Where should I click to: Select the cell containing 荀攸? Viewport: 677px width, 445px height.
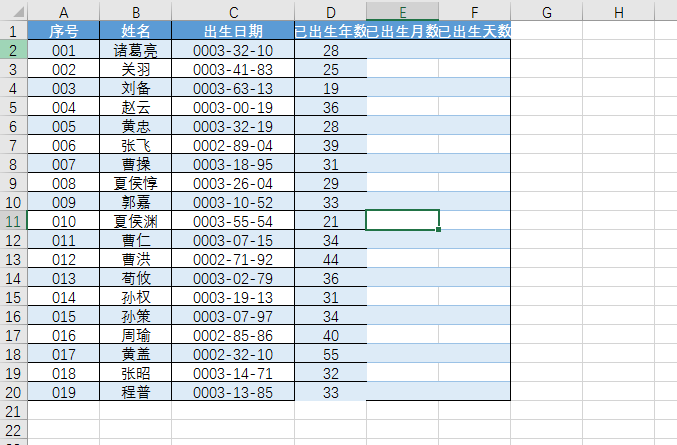coord(136,278)
